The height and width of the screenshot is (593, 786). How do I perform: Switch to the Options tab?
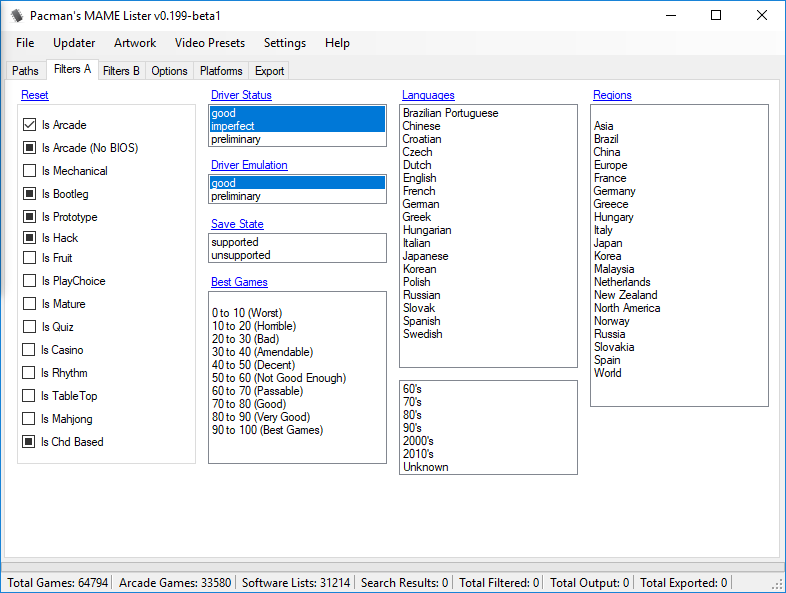[169, 71]
